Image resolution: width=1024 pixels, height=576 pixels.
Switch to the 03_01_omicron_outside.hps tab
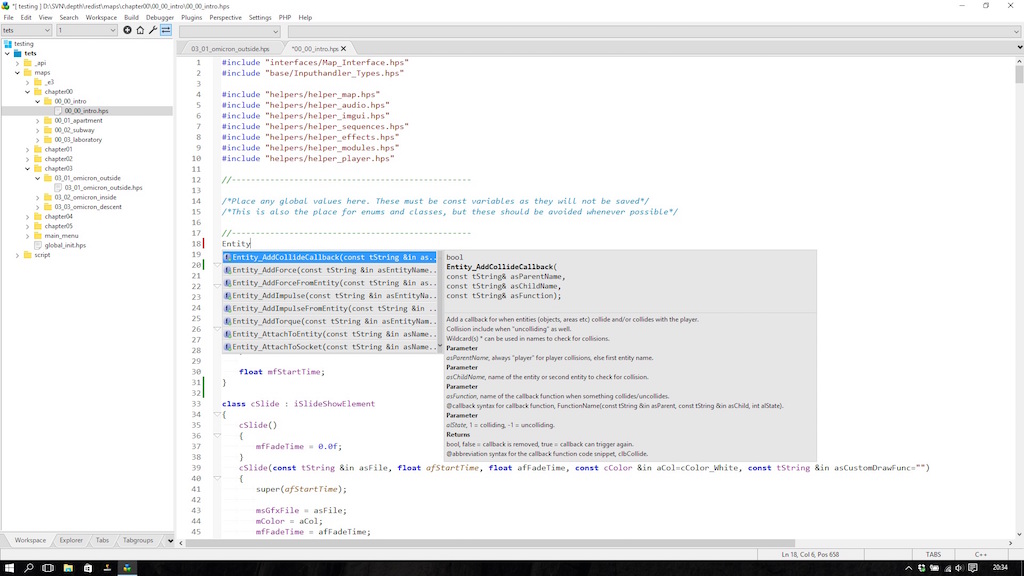[229, 48]
